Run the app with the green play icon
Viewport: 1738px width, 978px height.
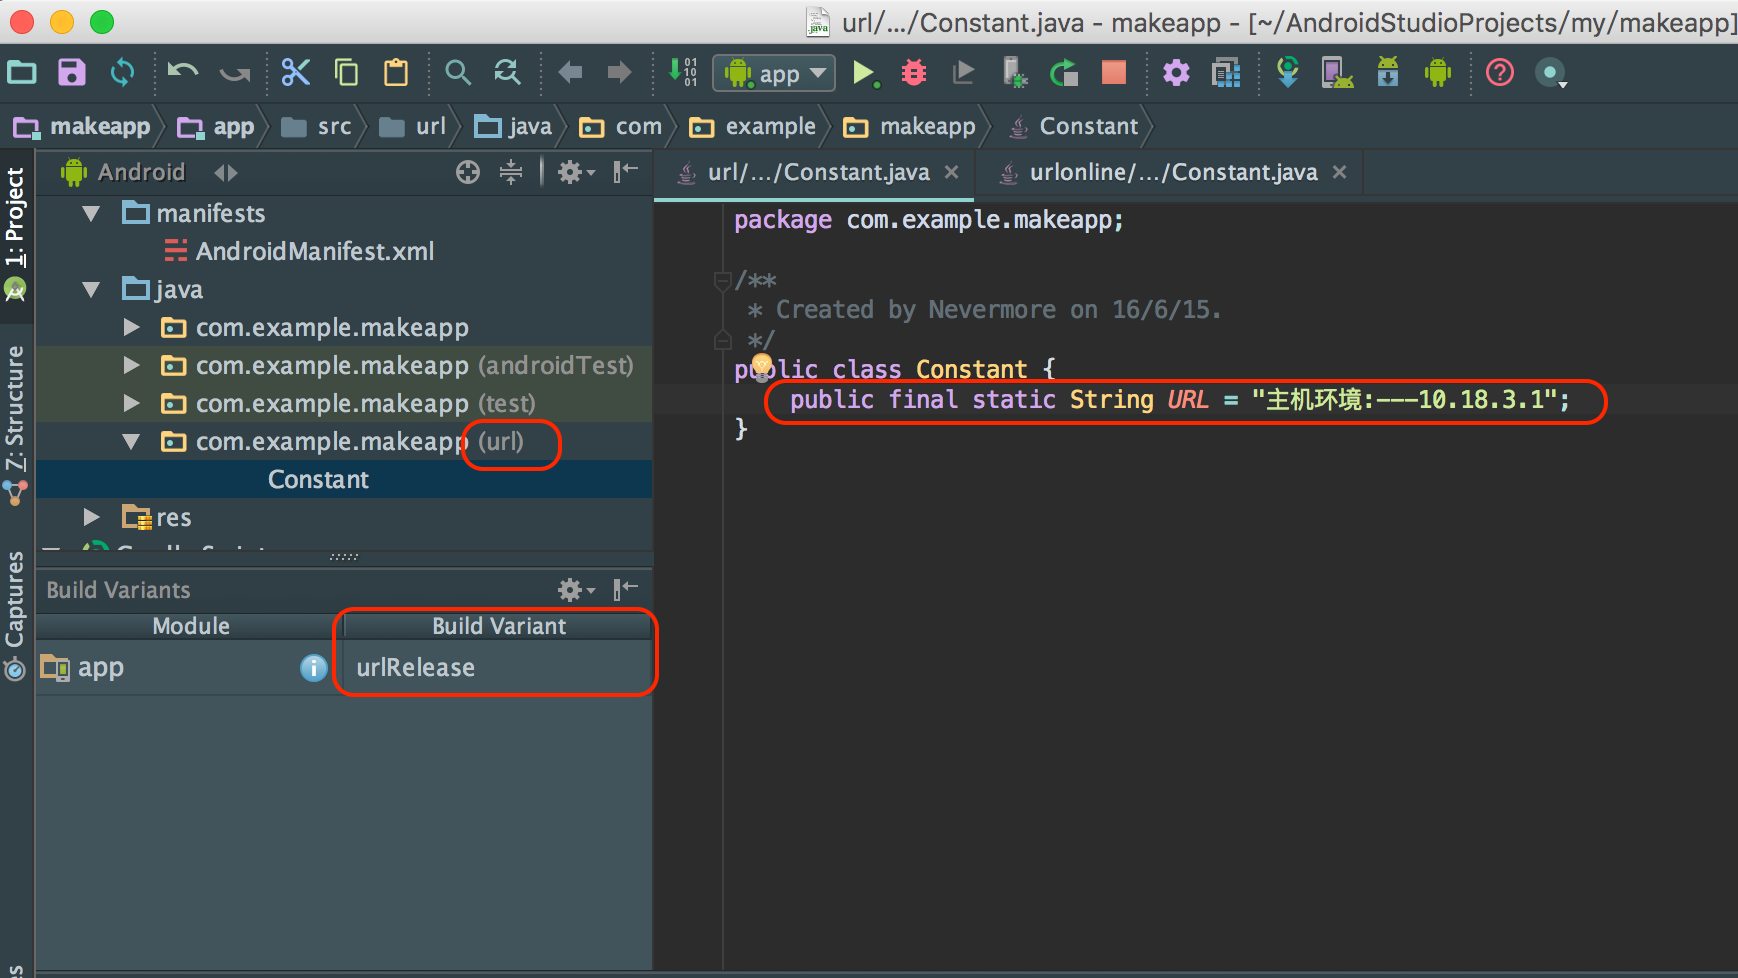pyautogui.click(x=865, y=73)
